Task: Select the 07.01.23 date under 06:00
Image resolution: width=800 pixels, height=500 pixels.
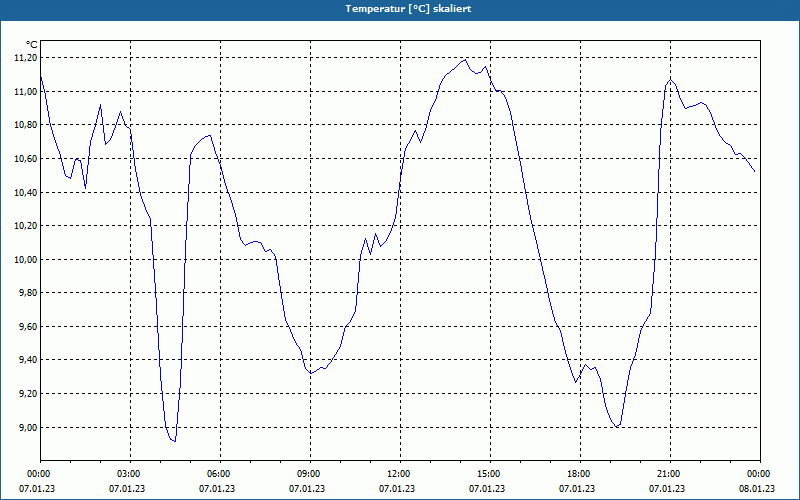Action: [x=217, y=489]
